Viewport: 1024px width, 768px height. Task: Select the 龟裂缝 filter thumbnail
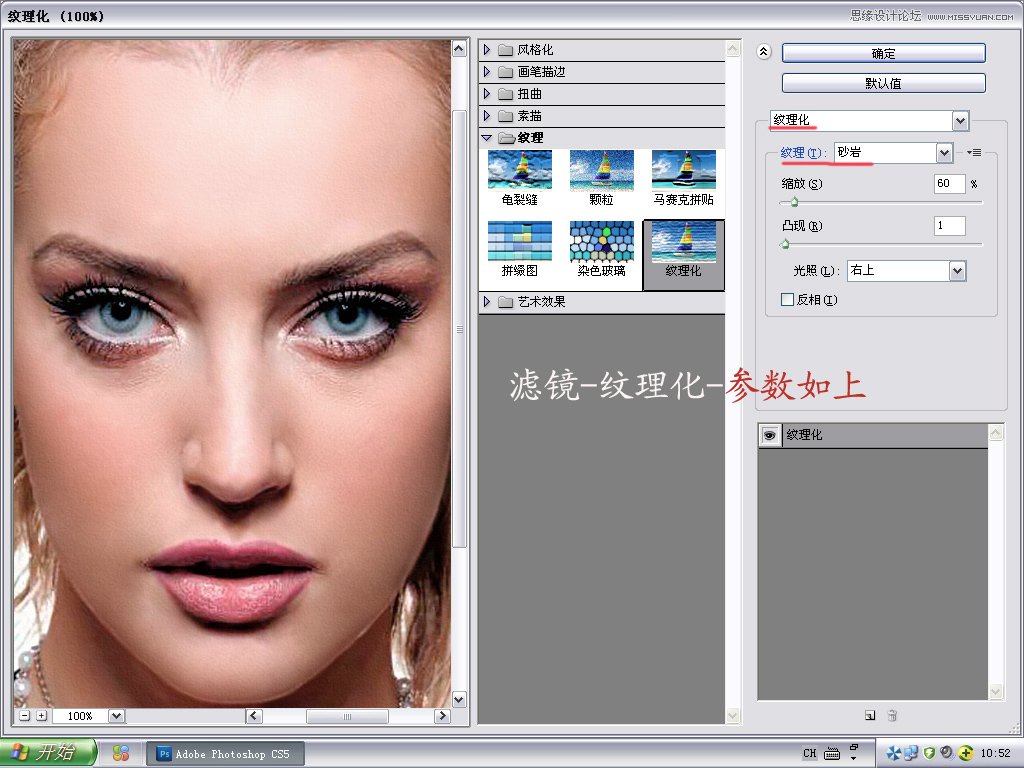[520, 178]
